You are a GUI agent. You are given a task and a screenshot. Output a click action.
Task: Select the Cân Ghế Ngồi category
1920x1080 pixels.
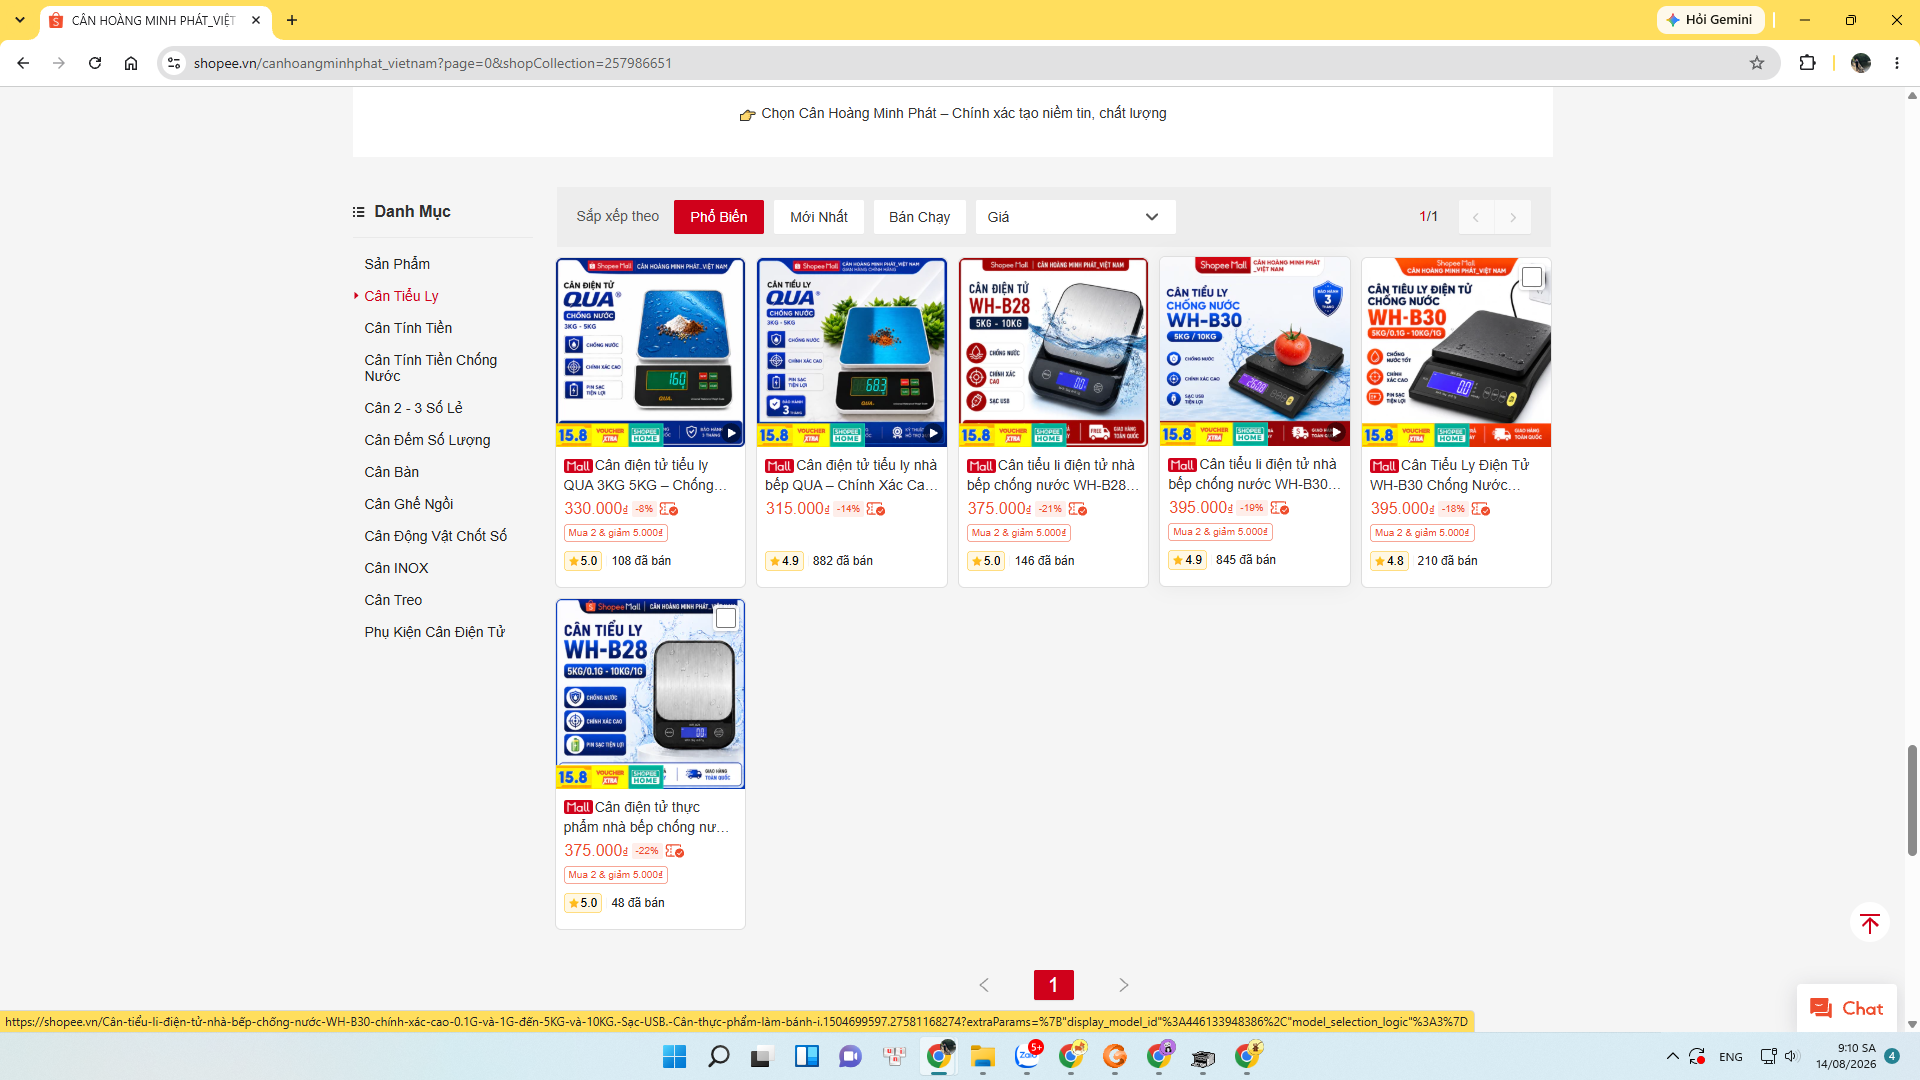(409, 504)
